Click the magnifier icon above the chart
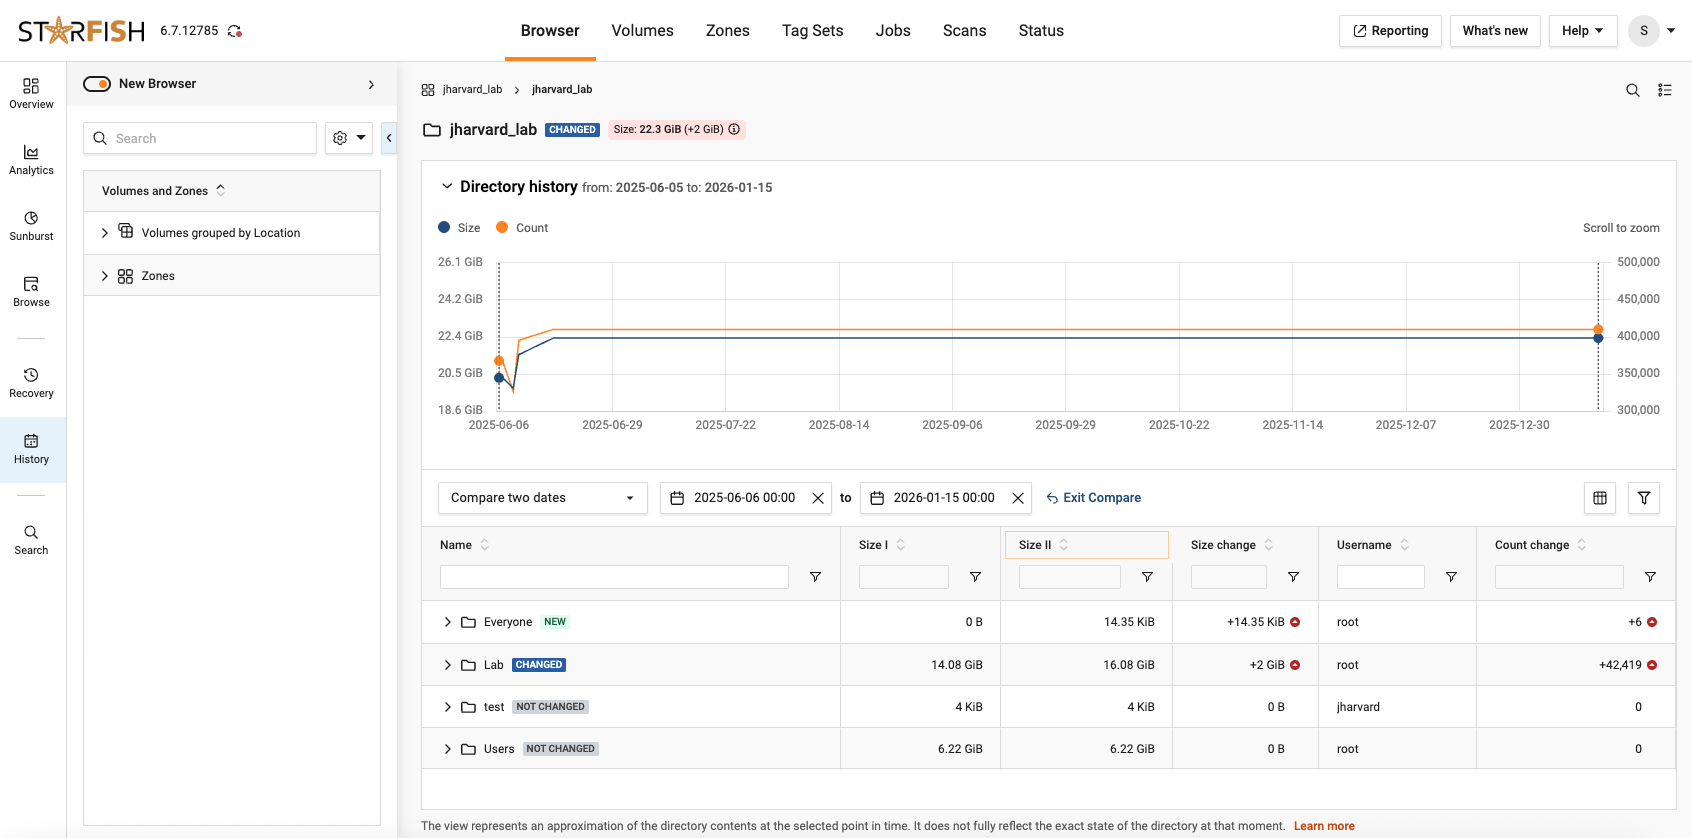Screen dimensions: 1692x838 click(x=1632, y=90)
